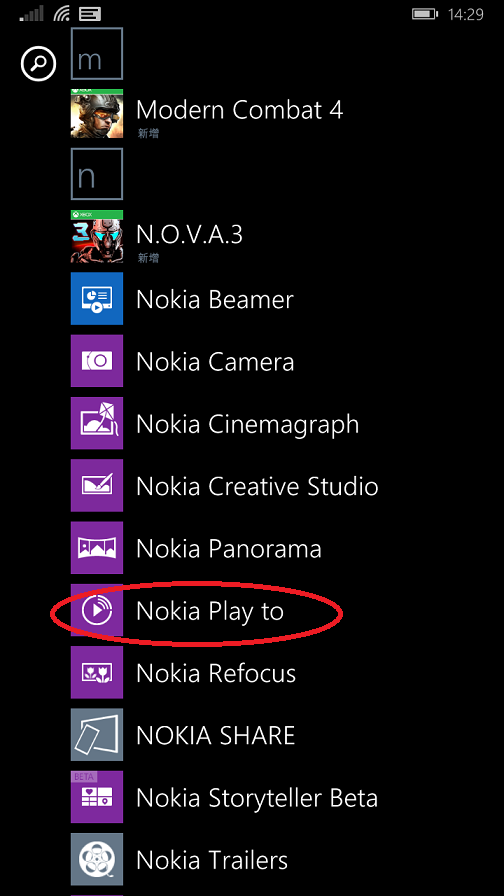Viewport: 504px width, 896px height.
Task: Open the Nokia Cinemagraph tile
Action: 97,423
